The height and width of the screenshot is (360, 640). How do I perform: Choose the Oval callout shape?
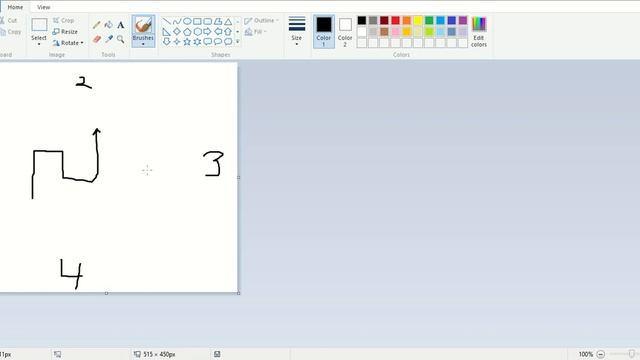coord(218,42)
